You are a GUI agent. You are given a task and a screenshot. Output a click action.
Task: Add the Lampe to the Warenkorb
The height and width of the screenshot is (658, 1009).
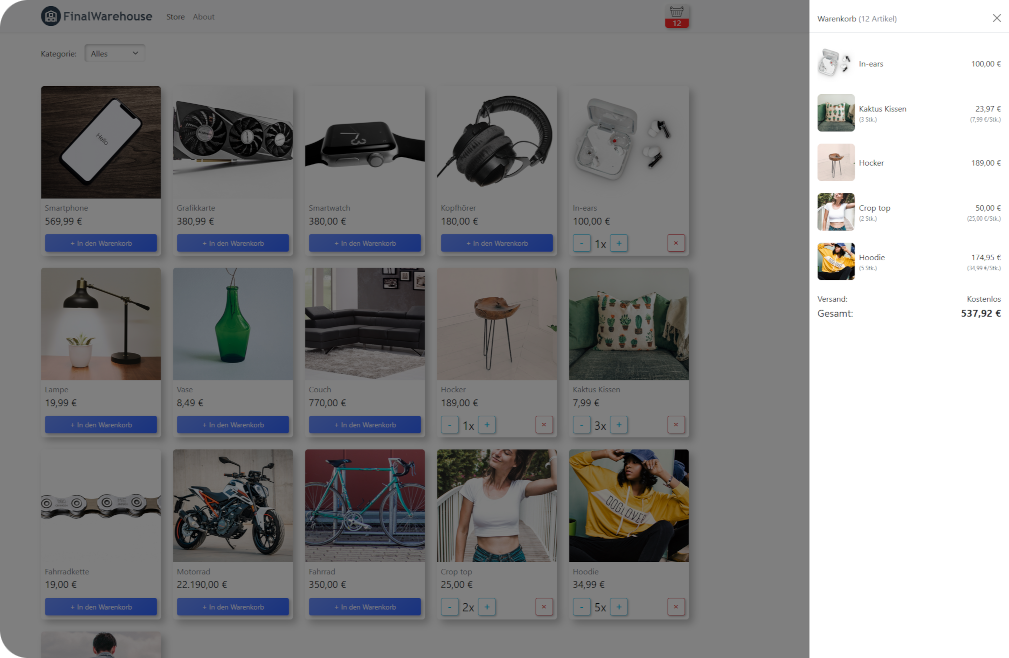tap(100, 424)
